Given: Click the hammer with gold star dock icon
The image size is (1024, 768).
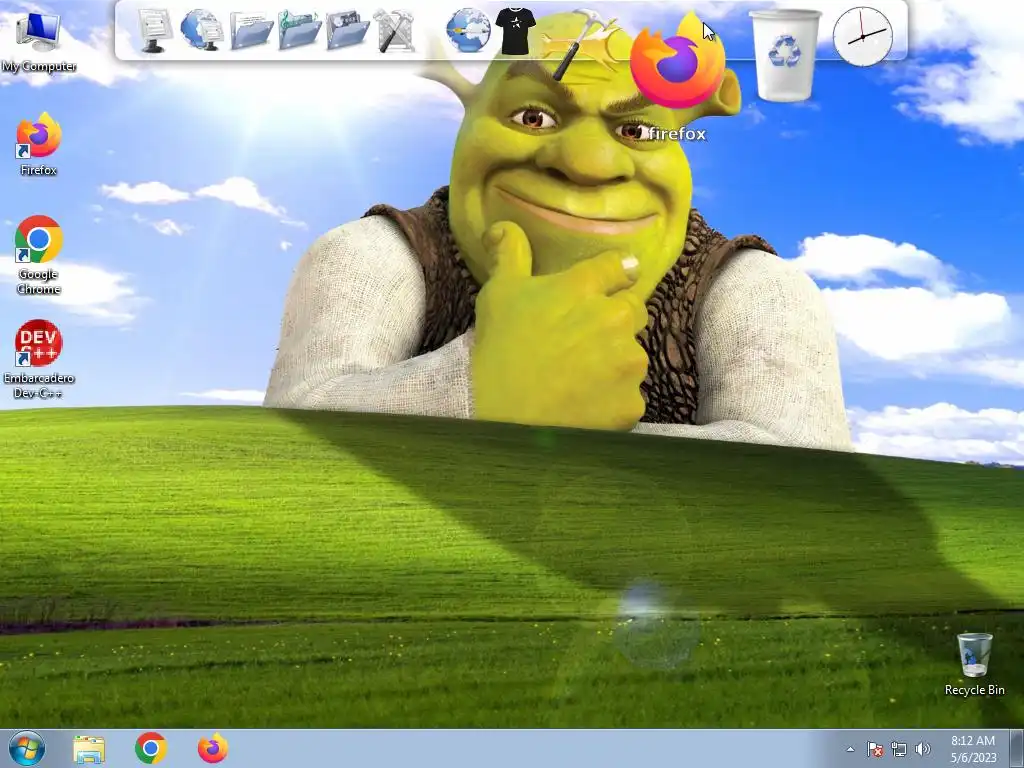Looking at the screenshot, I should (581, 43).
